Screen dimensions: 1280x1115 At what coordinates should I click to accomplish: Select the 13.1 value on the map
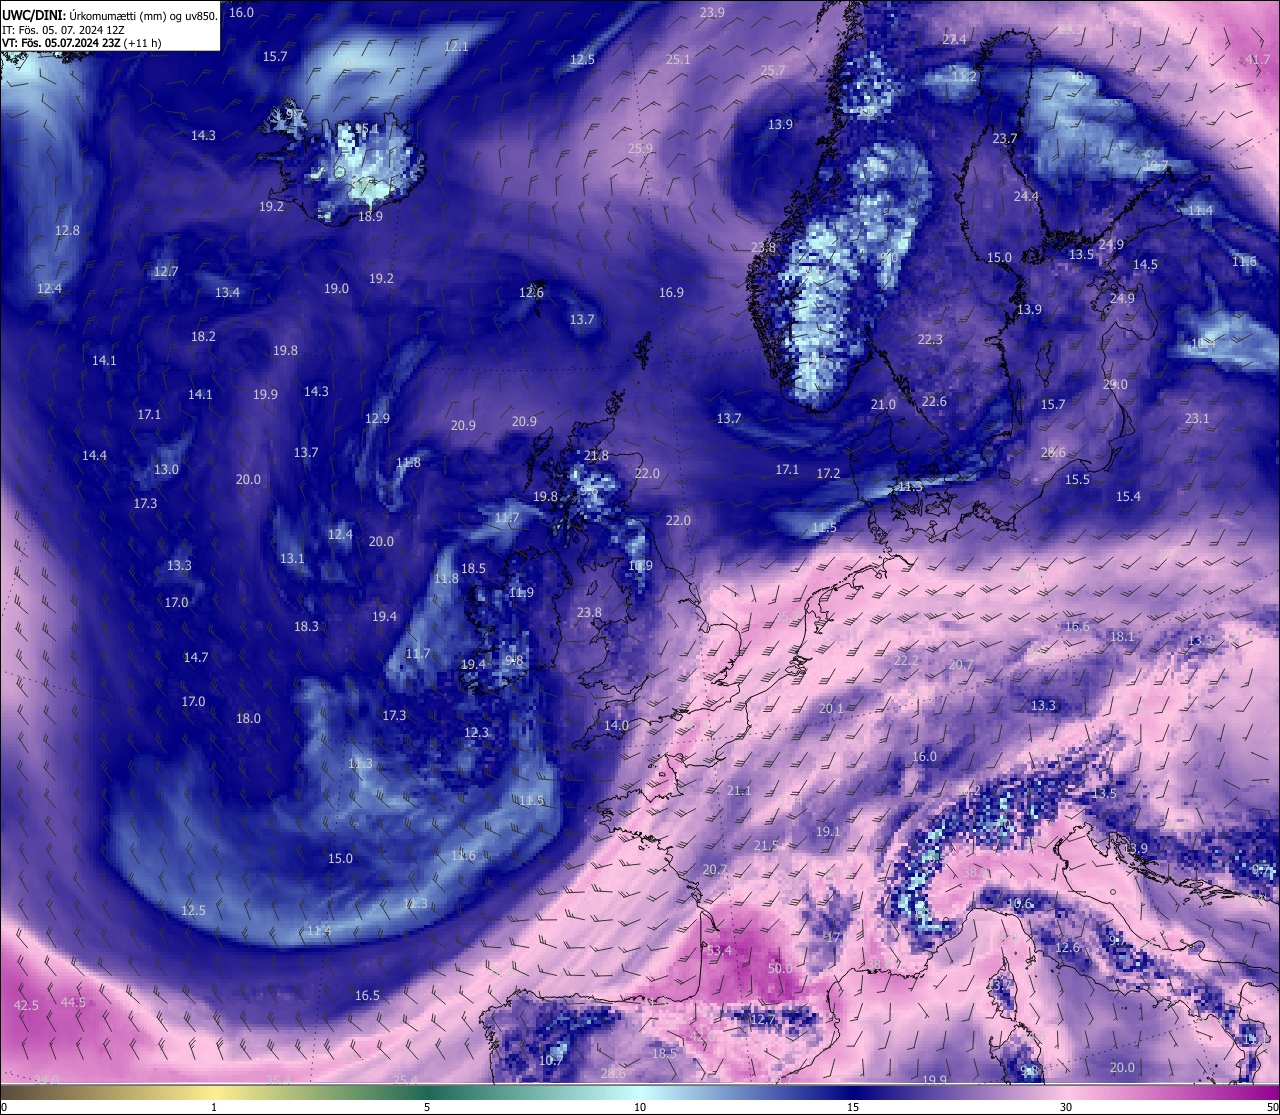click(292, 558)
